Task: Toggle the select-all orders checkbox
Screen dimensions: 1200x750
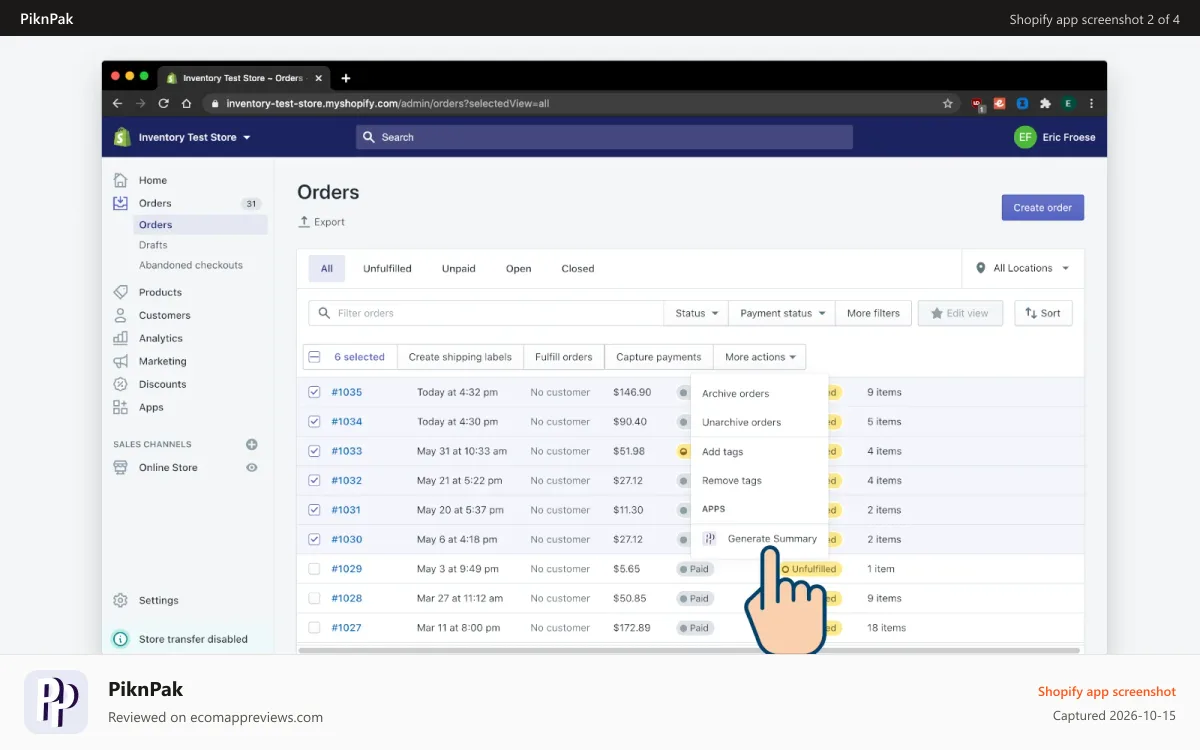Action: 314,357
